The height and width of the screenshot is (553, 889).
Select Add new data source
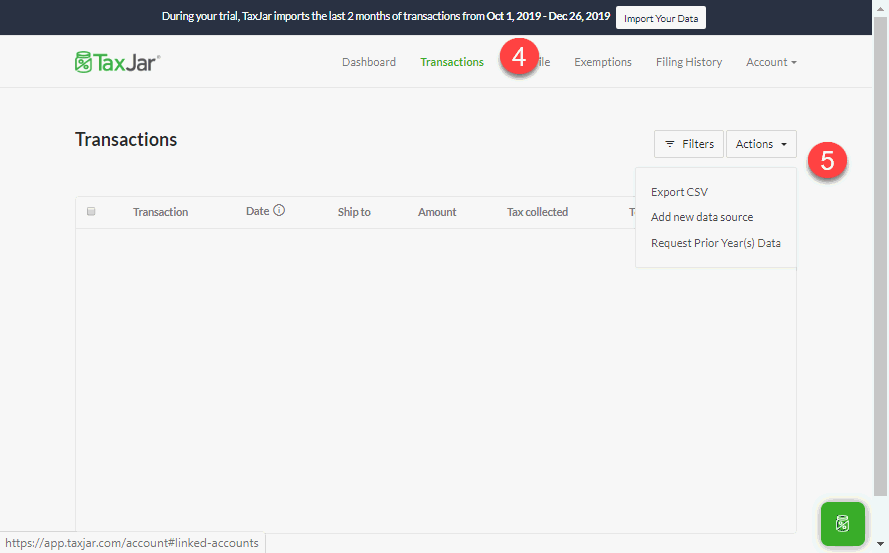[701, 217]
